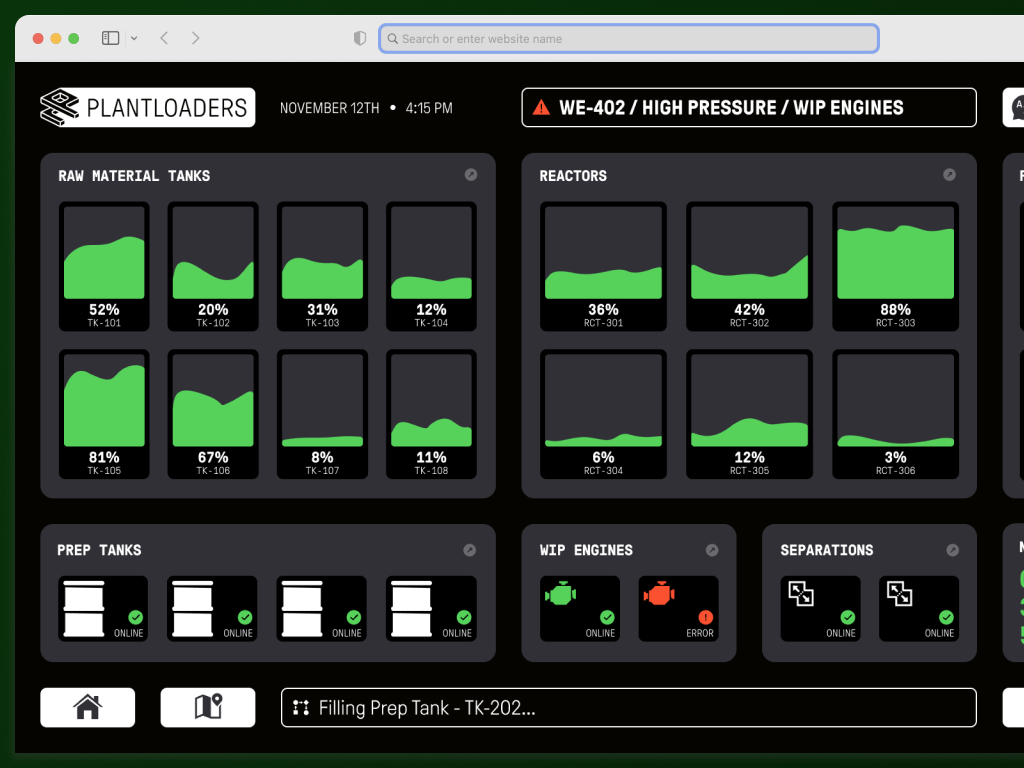Image resolution: width=1024 pixels, height=768 pixels.
Task: Select the first Prep Tank barrel icon
Action: [x=84, y=608]
